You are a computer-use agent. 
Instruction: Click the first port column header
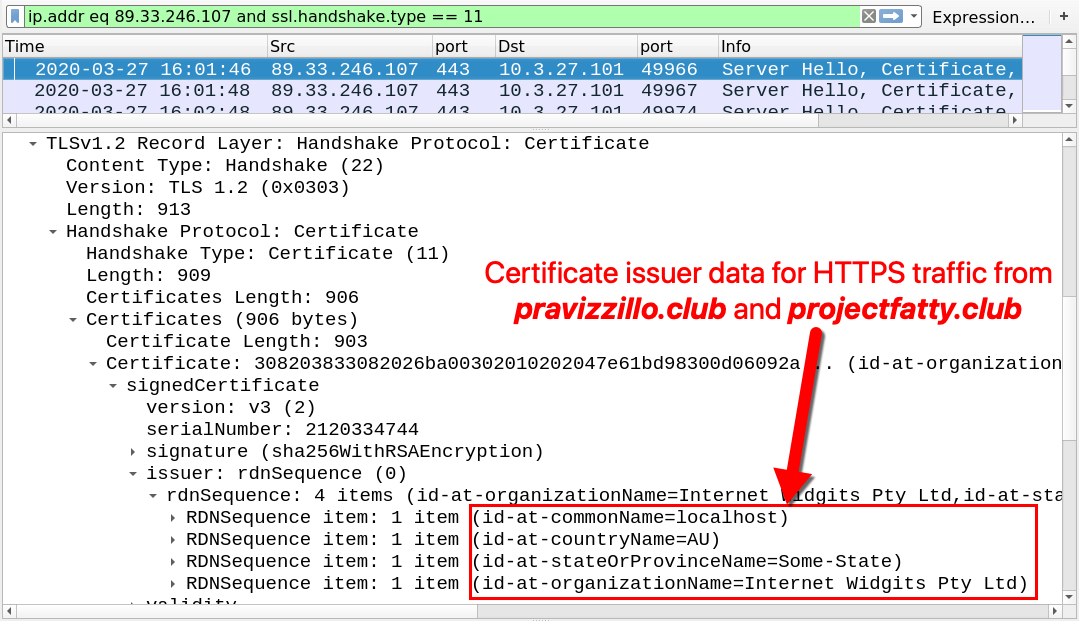point(463,46)
